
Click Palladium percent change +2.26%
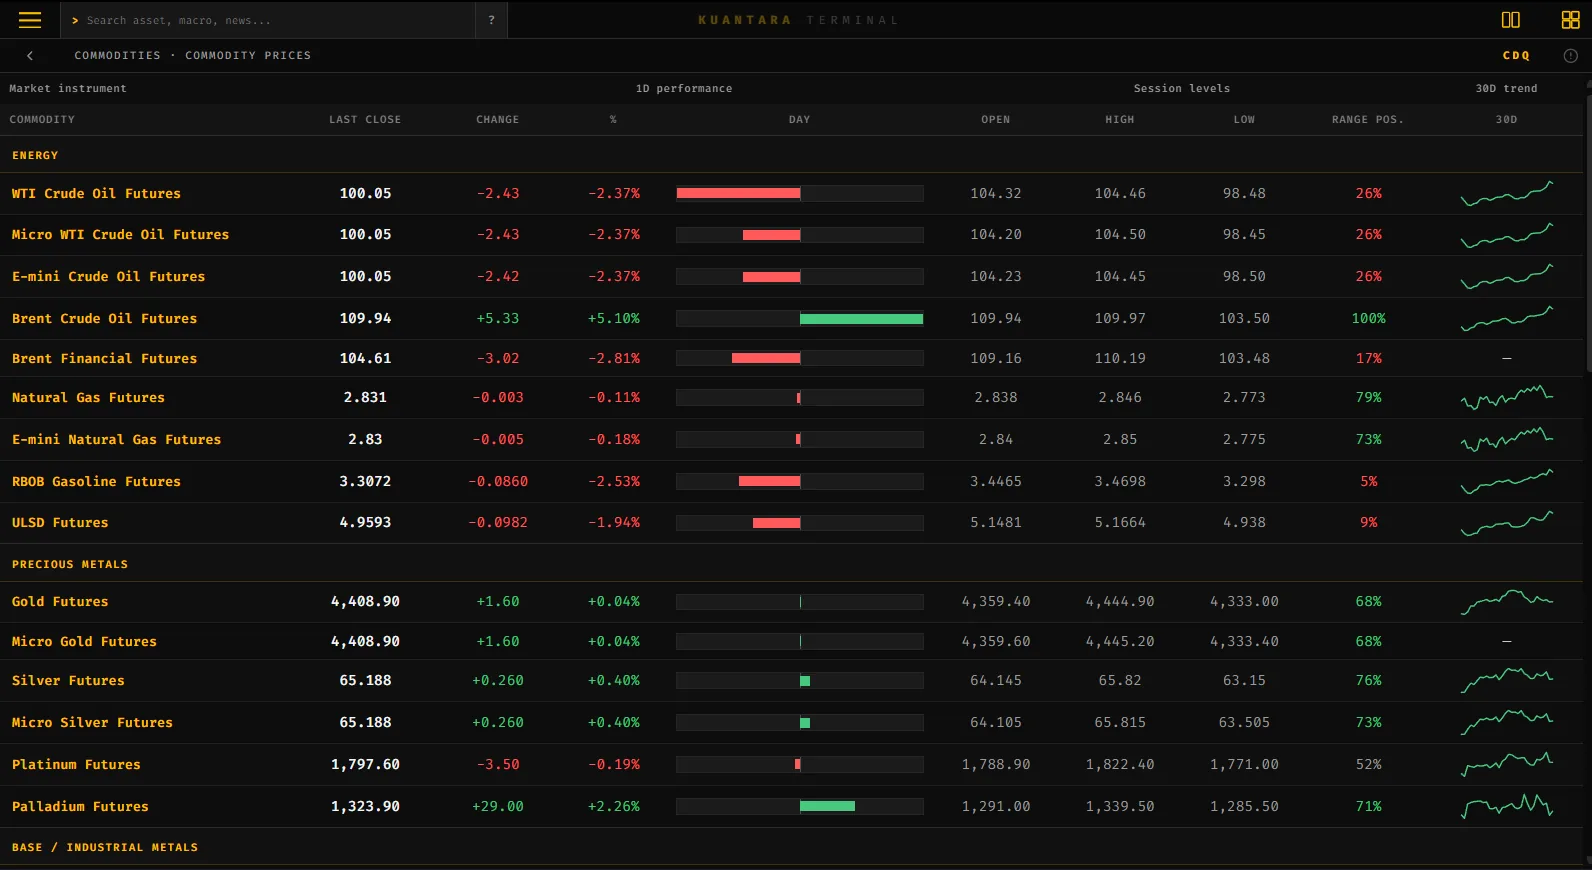[614, 807]
